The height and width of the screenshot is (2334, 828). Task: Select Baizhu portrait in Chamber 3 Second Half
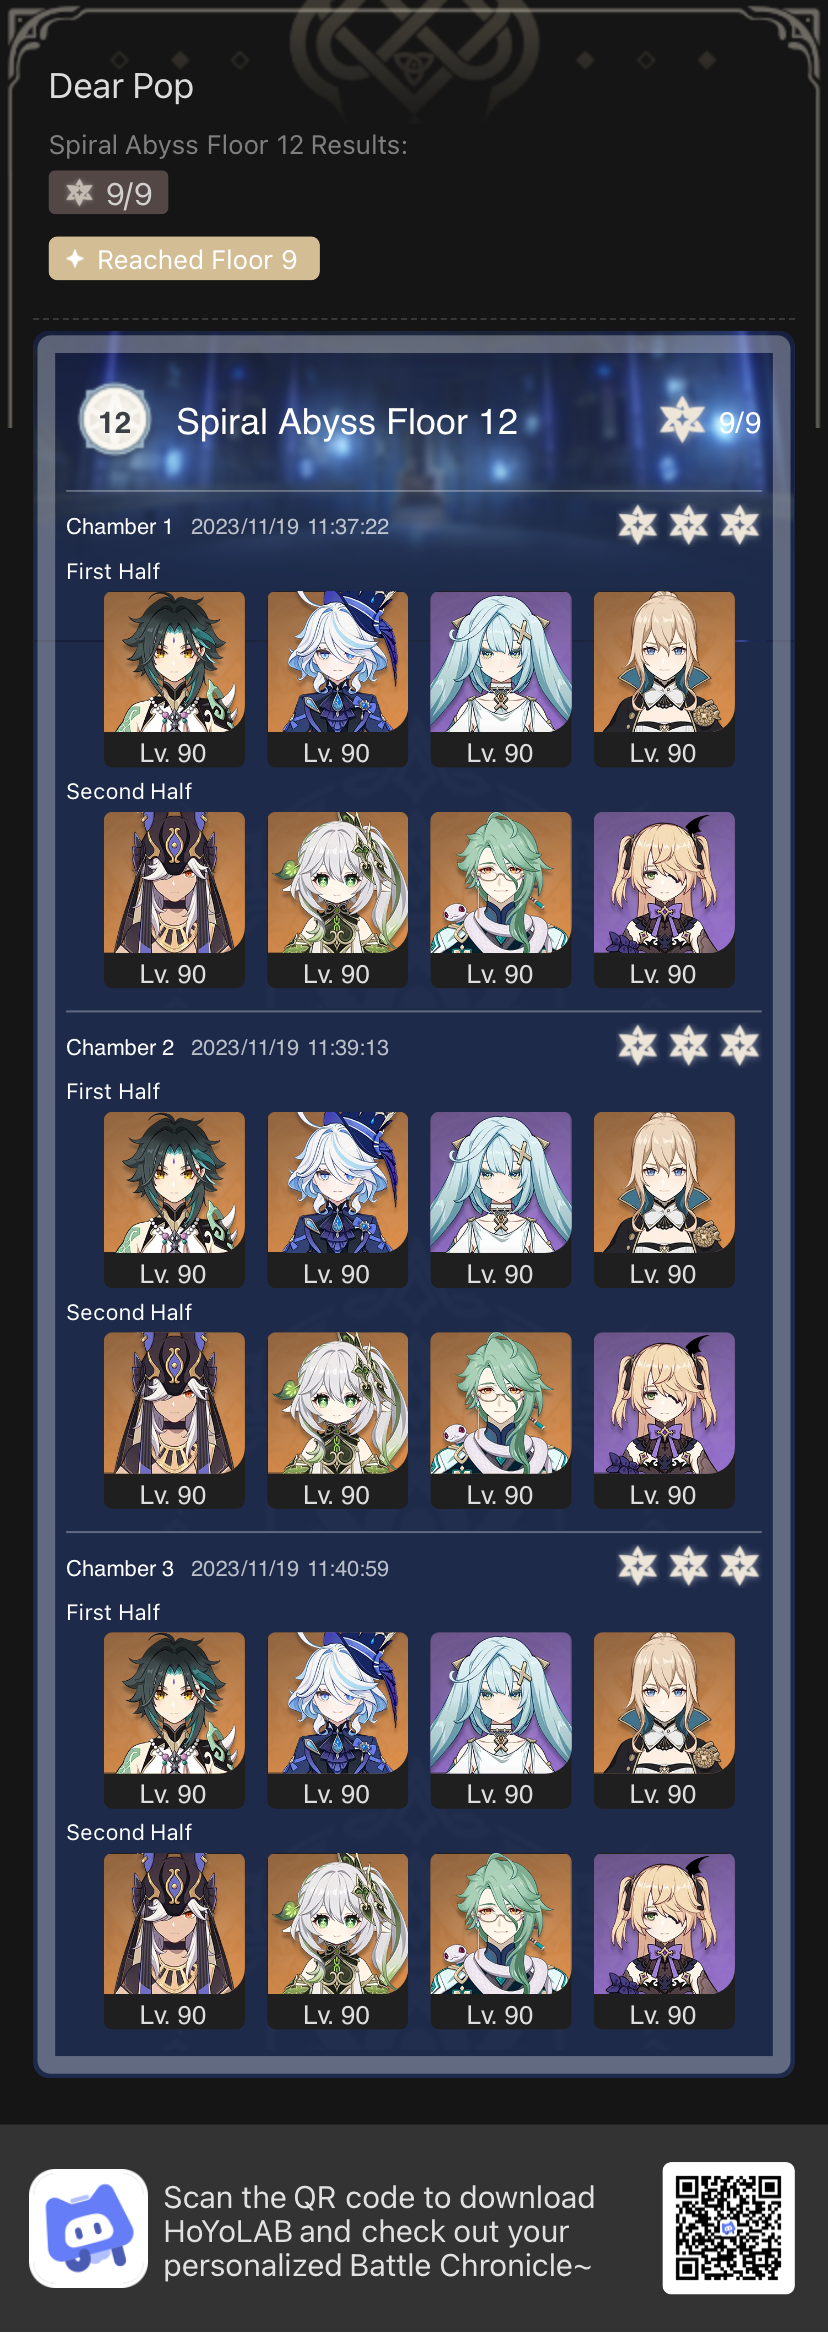click(x=501, y=1941)
